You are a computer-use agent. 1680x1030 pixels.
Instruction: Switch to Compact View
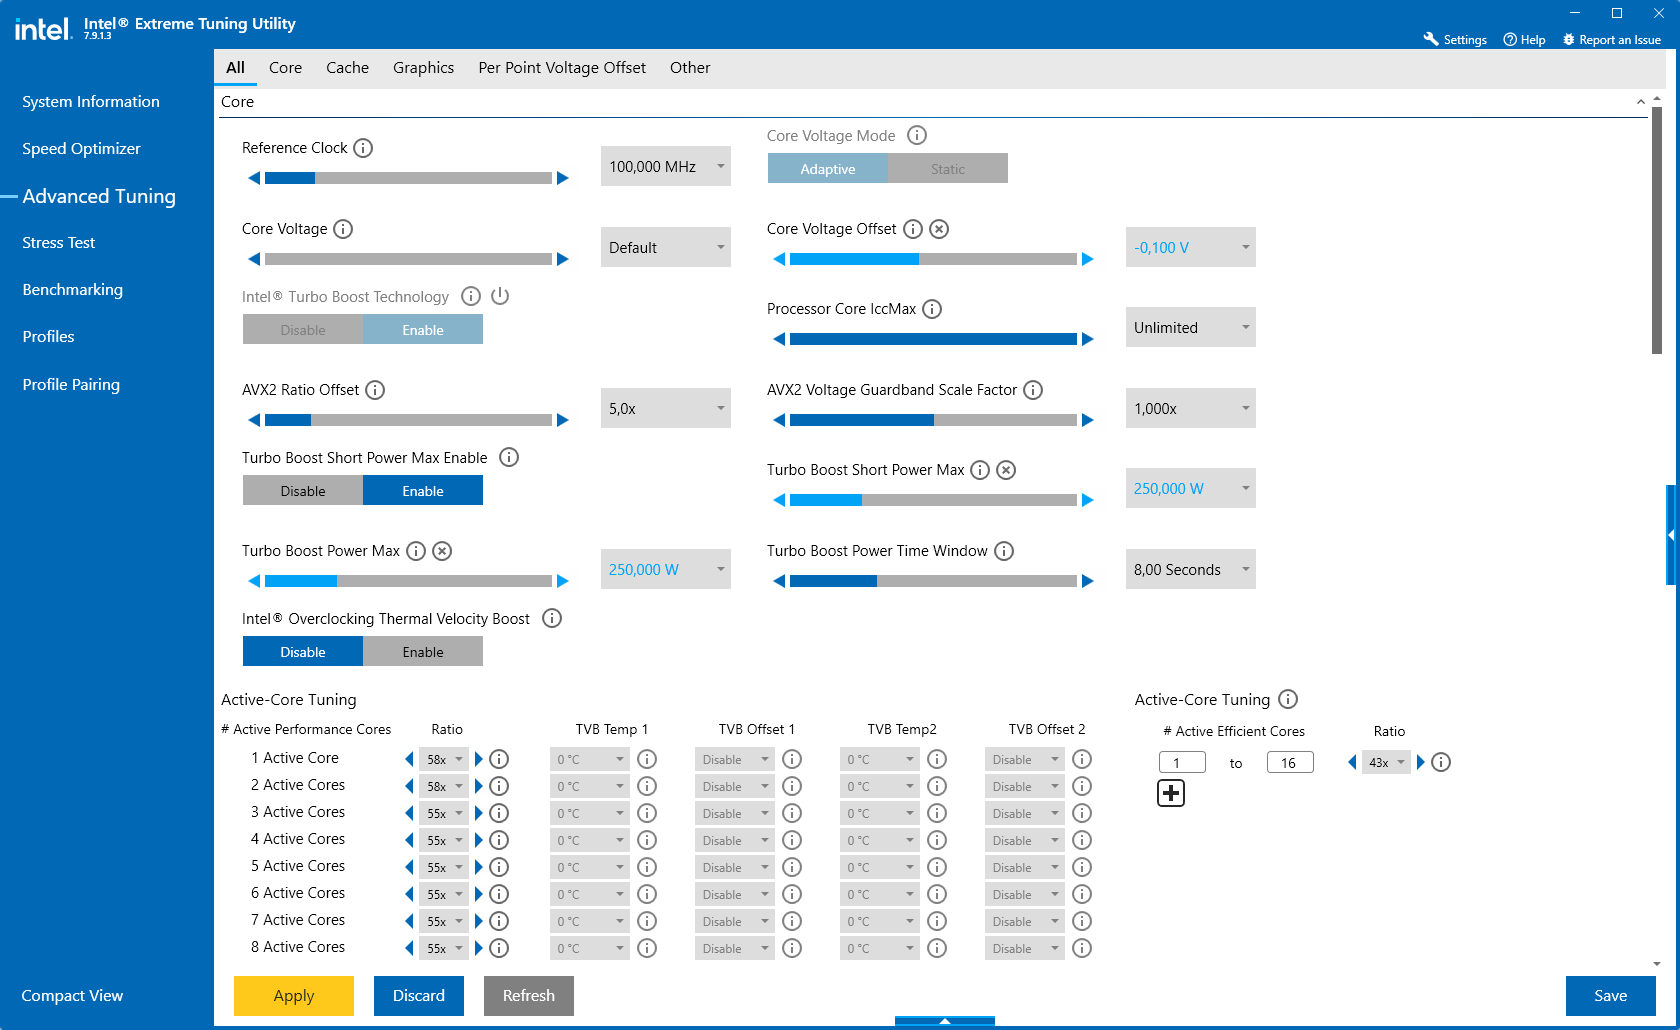click(x=72, y=995)
